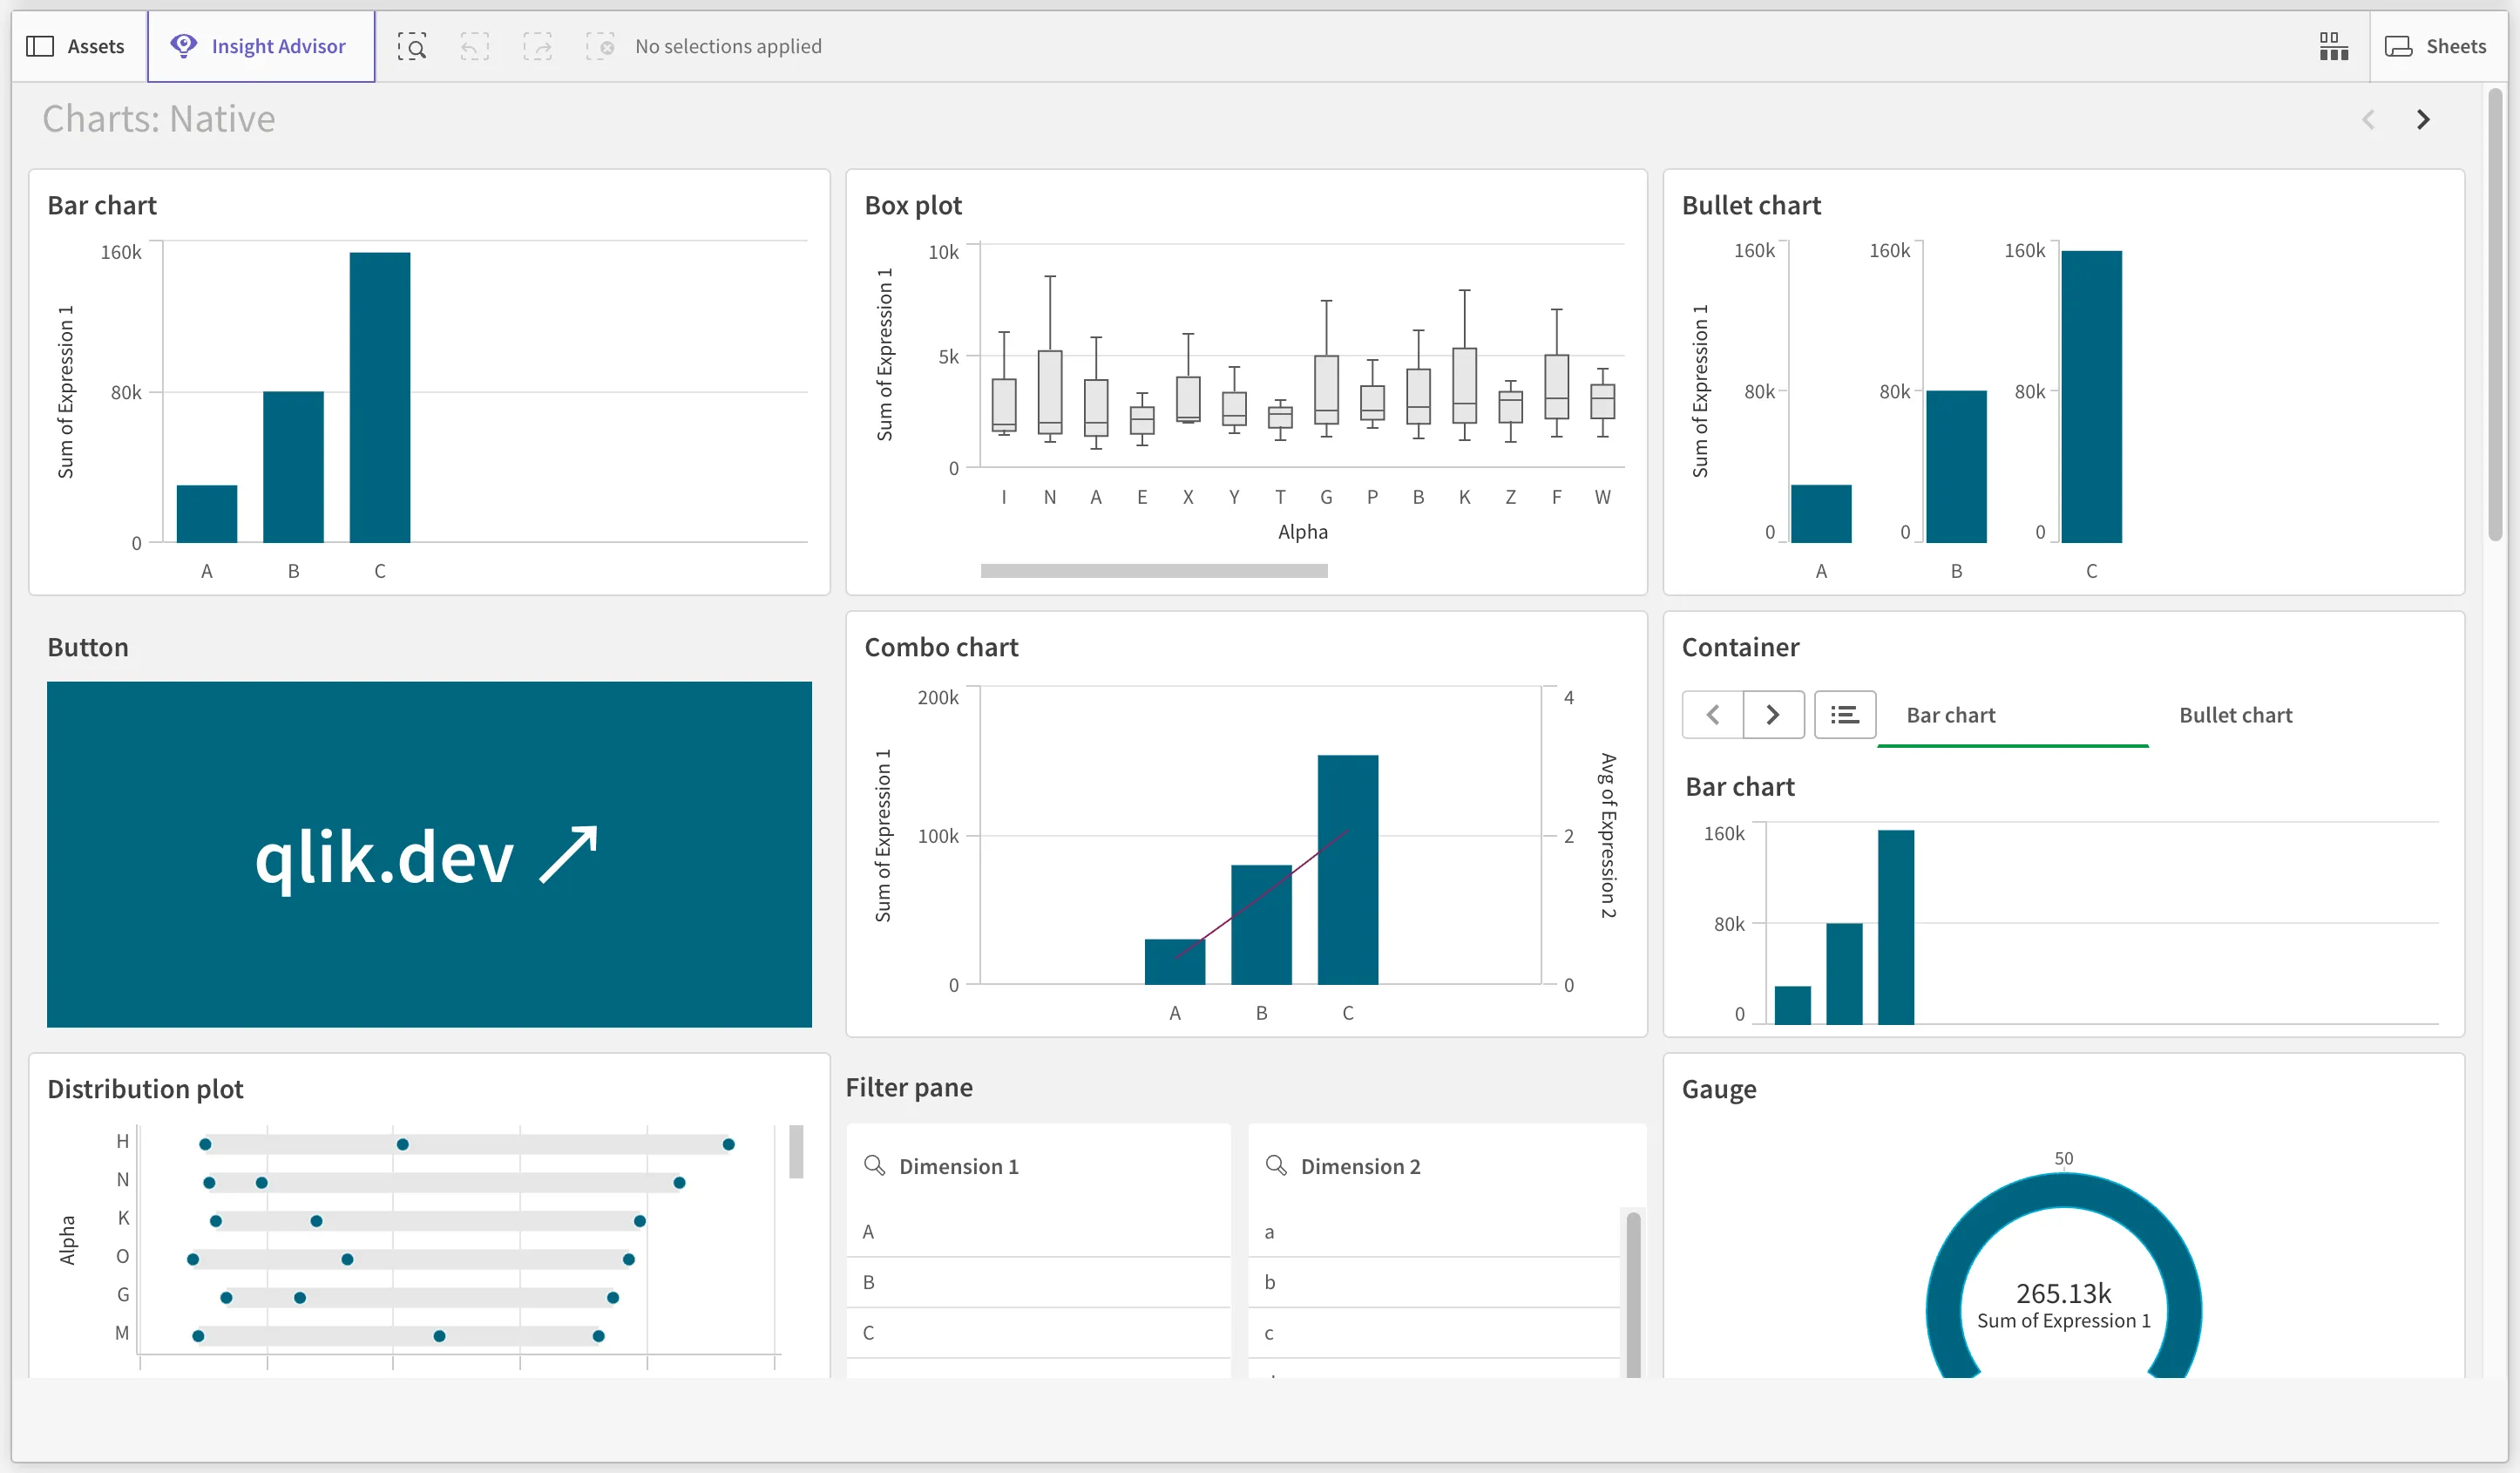Screen dimensions: 2520x1473
Task: Switch to Bullet chart tab in Container
Action: pos(2236,714)
